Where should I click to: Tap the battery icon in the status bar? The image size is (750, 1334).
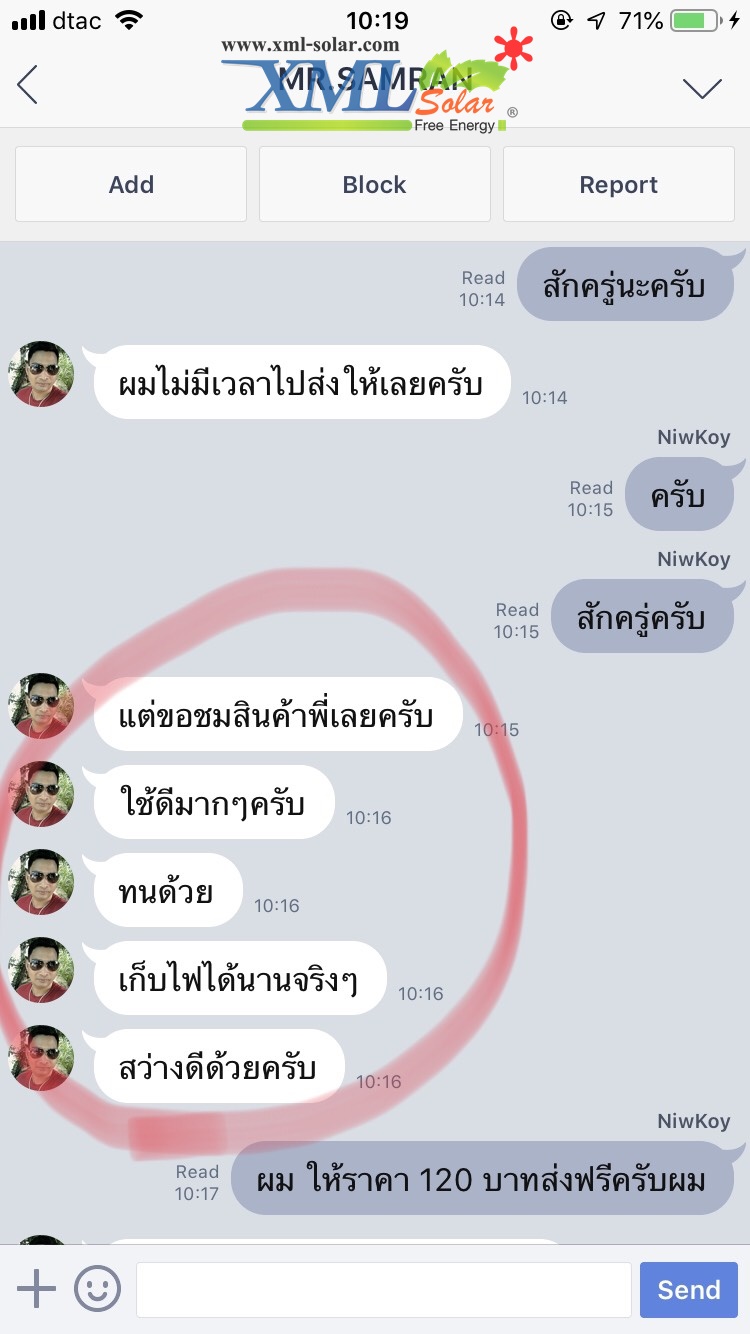698,20
